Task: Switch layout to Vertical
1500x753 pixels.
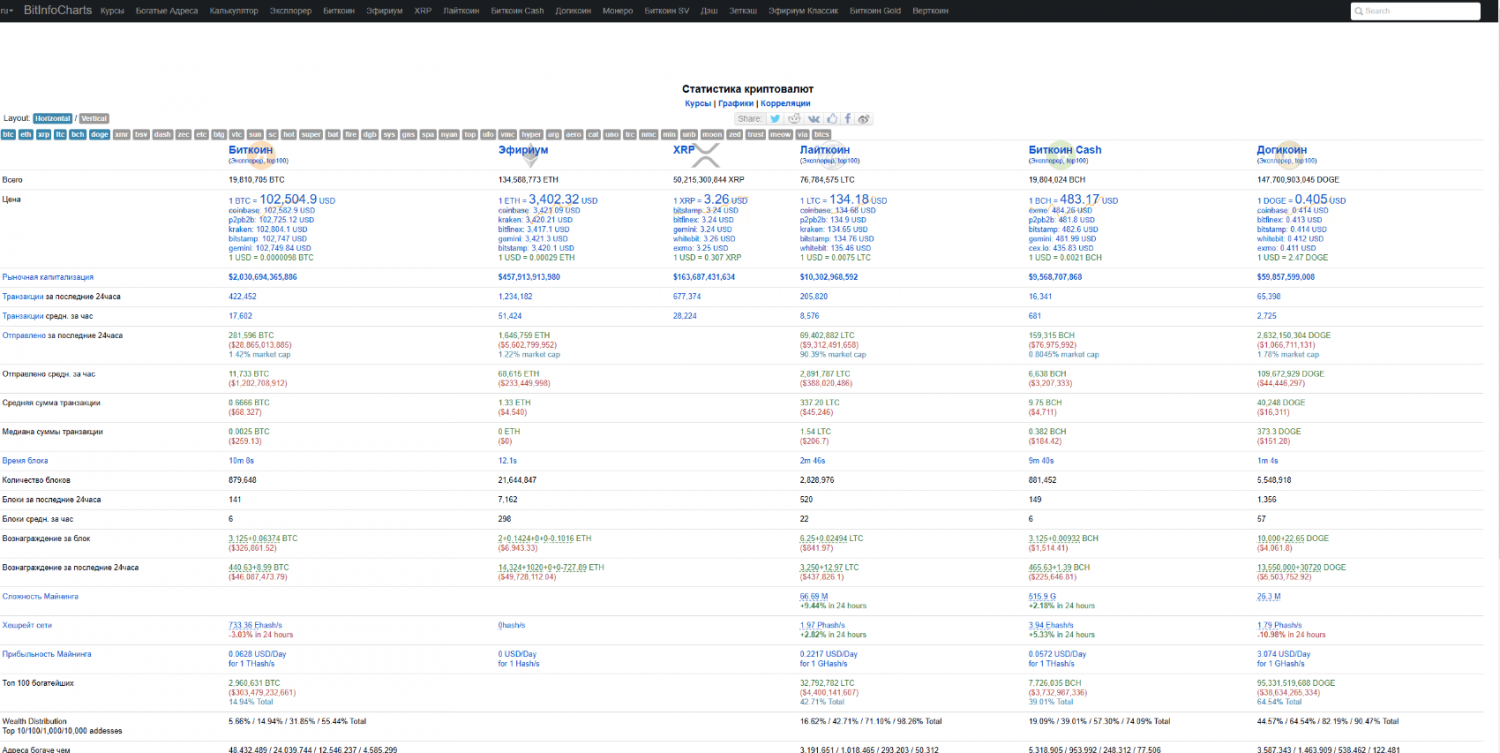Action: click(x=93, y=118)
